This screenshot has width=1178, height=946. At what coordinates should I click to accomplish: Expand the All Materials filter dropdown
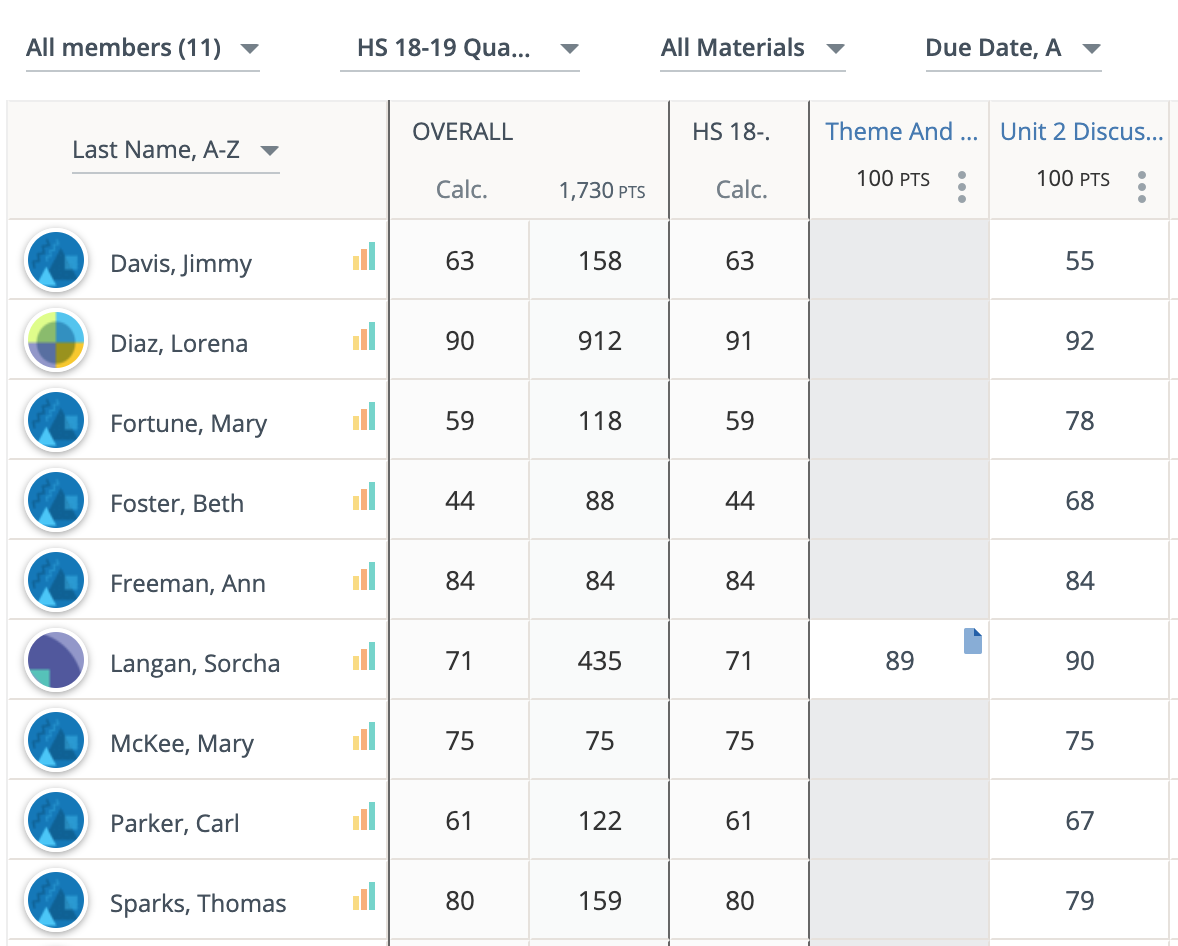coord(752,49)
